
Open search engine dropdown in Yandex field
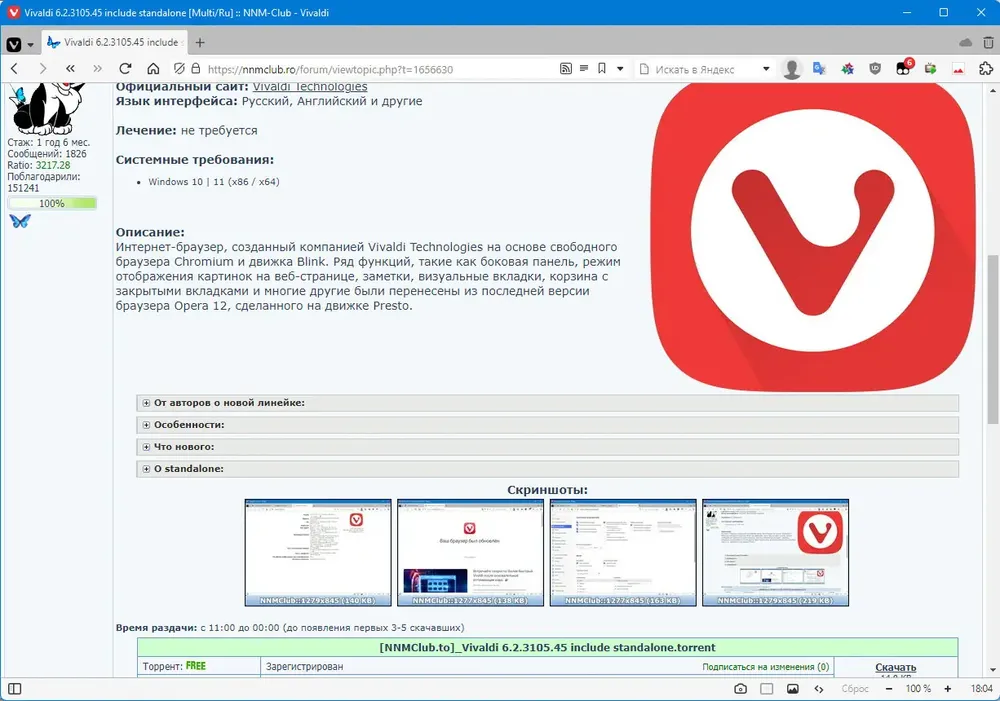tap(766, 69)
